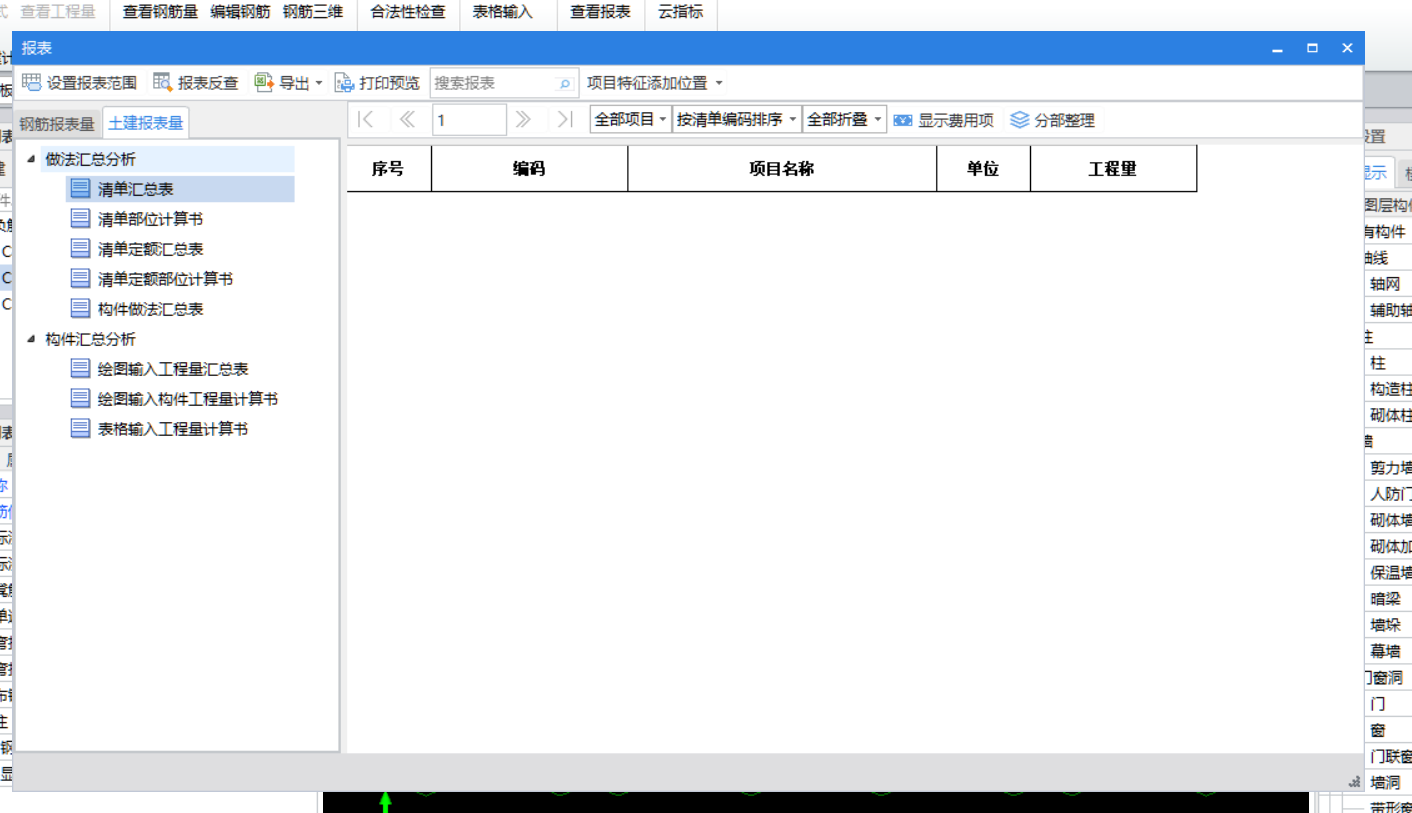Open 按清单编码排序 dropdown
This screenshot has height=813, width=1412.
(738, 120)
